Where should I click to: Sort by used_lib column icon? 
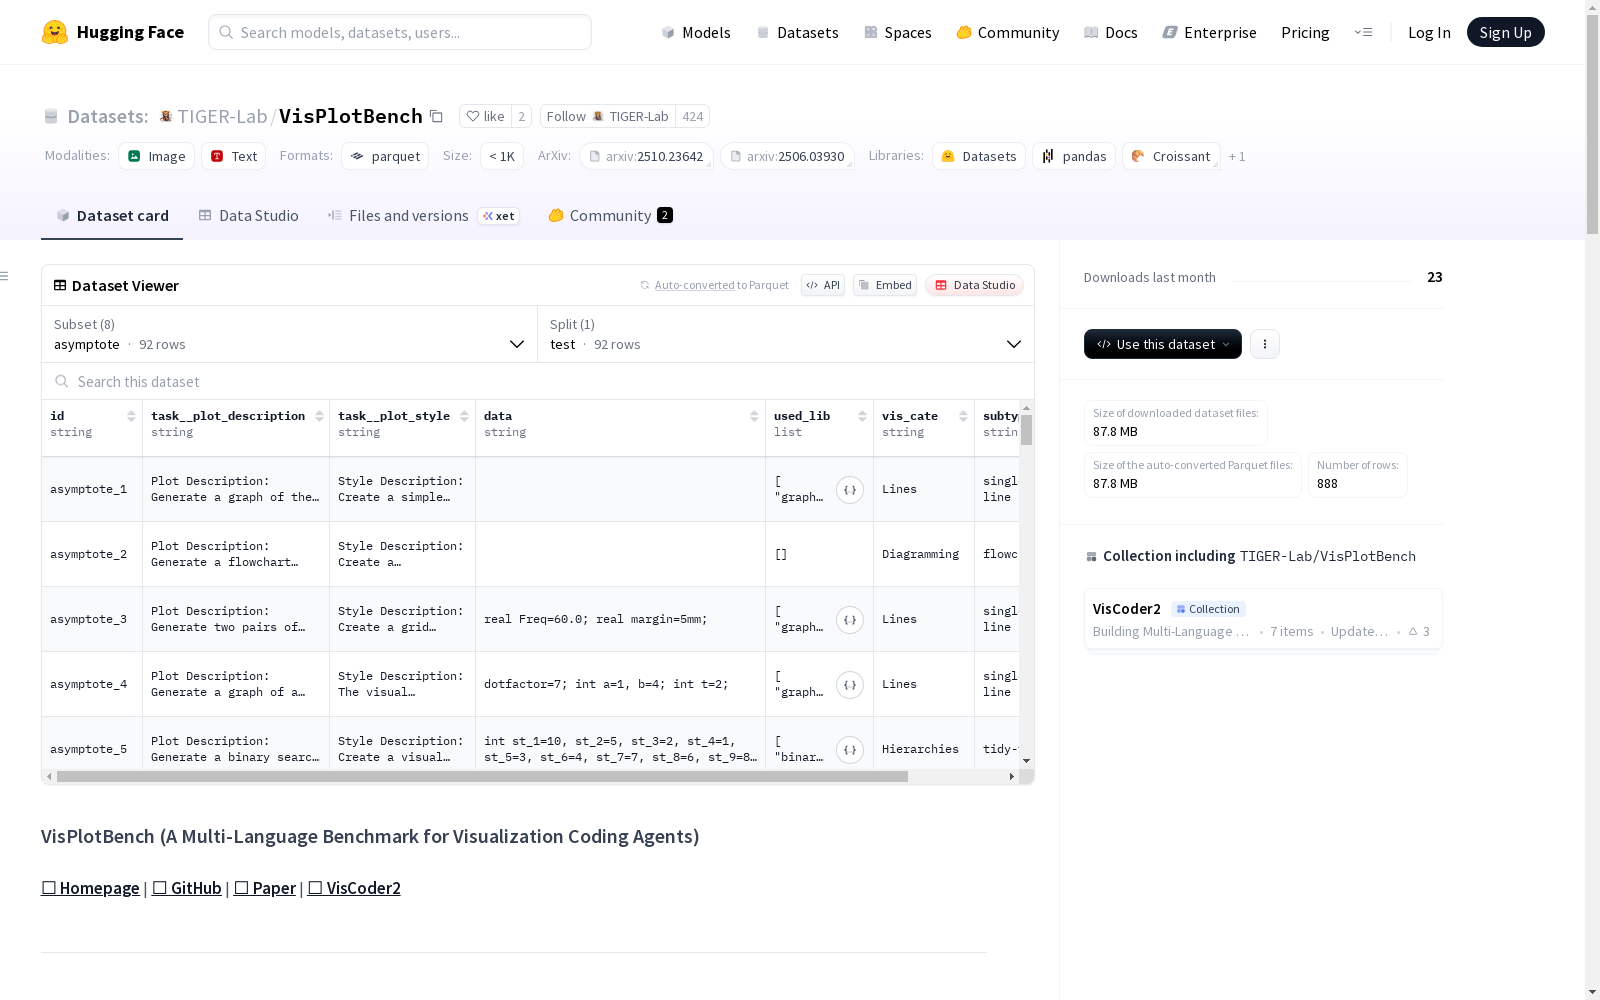[863, 416]
